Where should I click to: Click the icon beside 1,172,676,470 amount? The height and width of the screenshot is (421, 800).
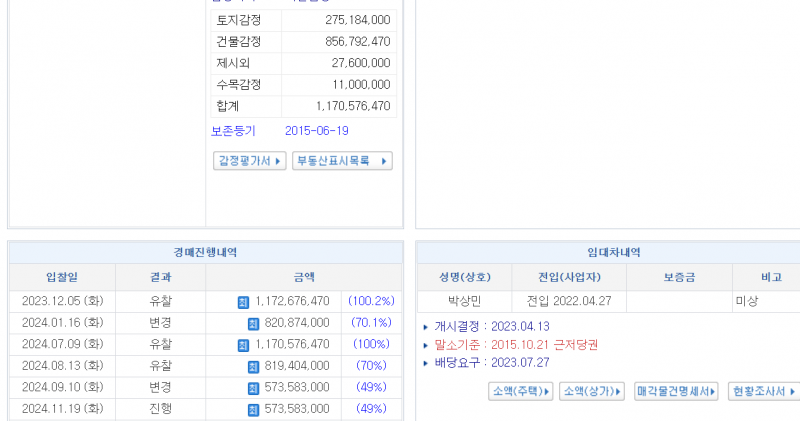[242, 301]
